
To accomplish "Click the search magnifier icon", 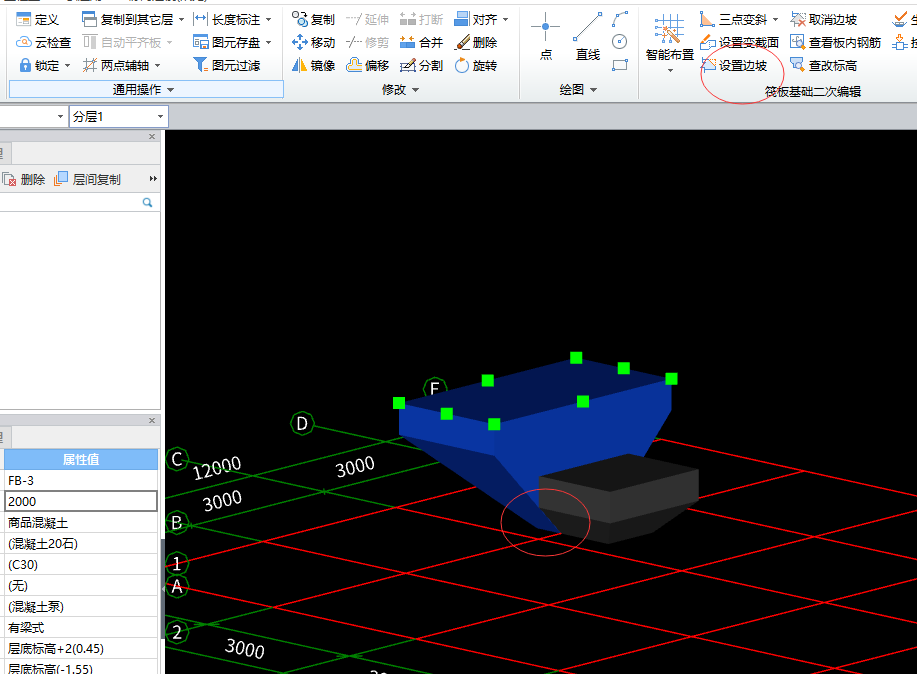I will (x=147, y=202).
